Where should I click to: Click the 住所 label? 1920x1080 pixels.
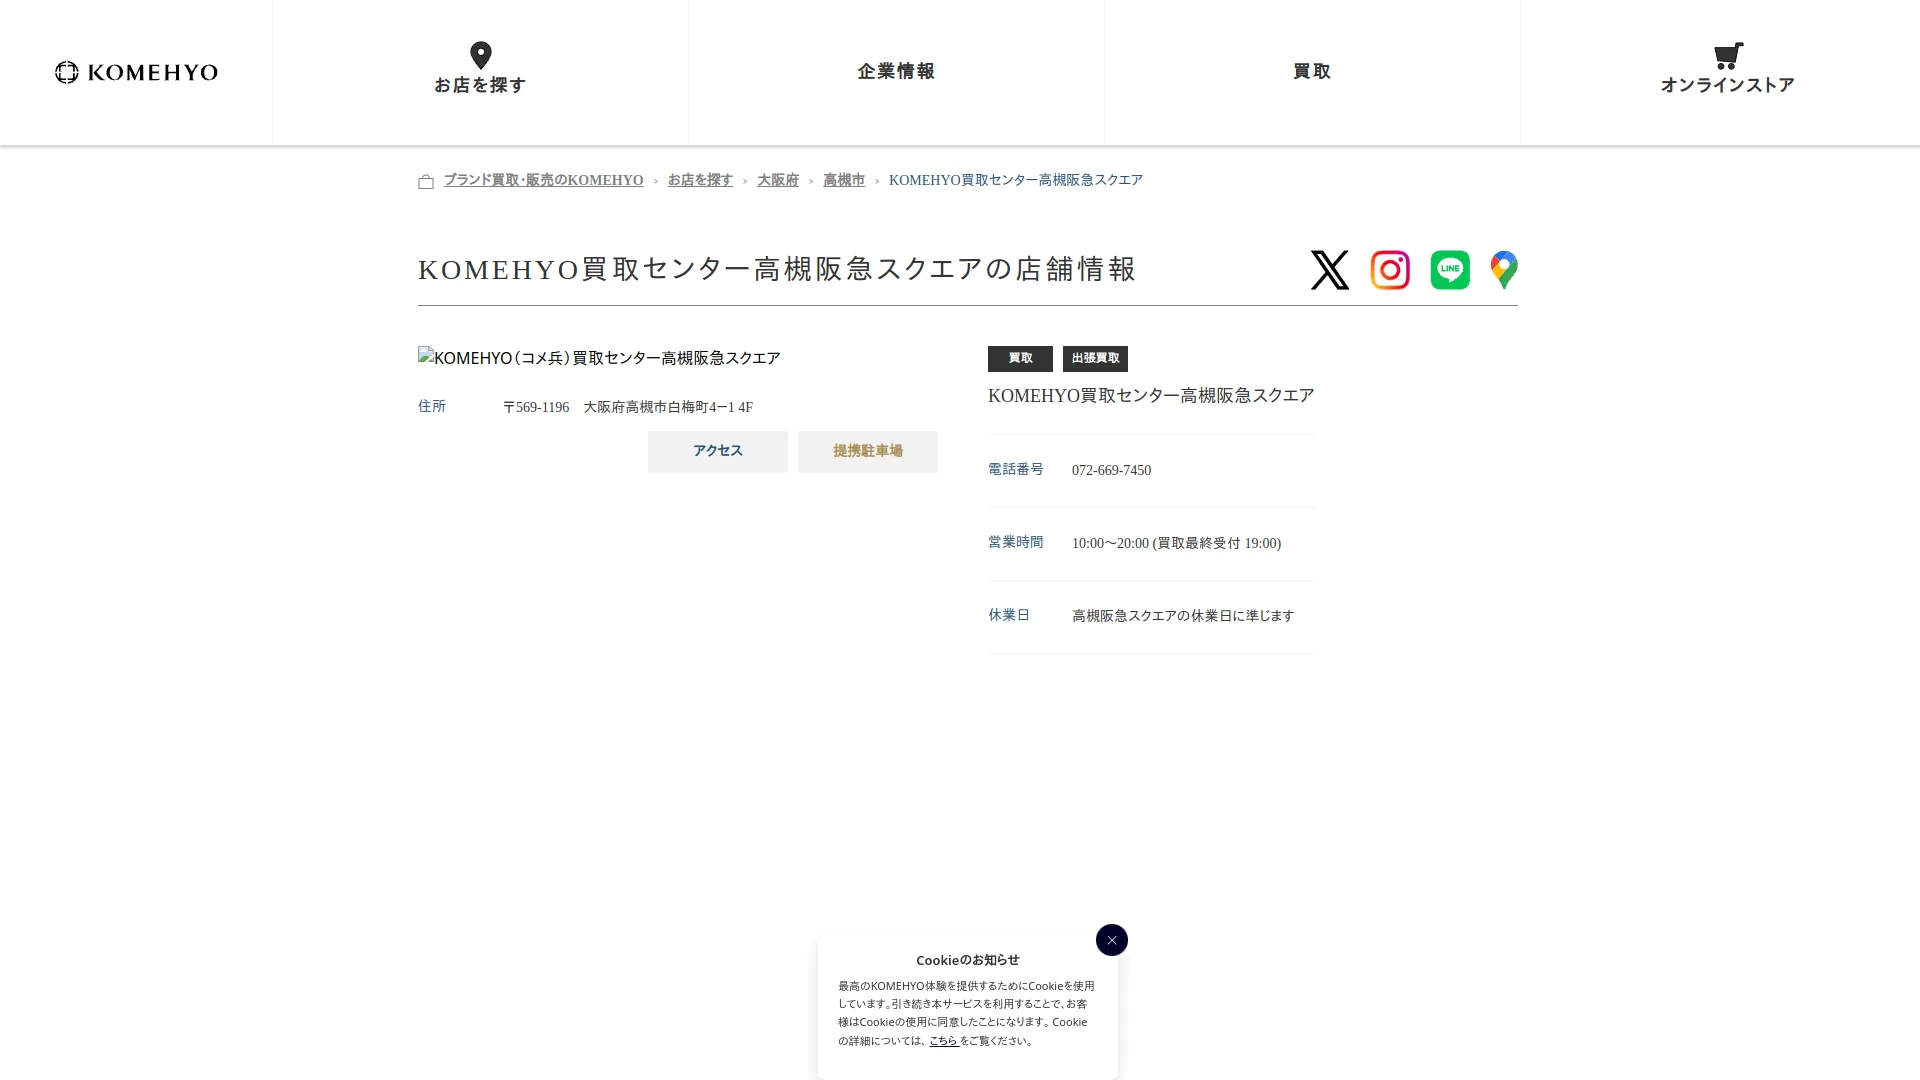(432, 407)
